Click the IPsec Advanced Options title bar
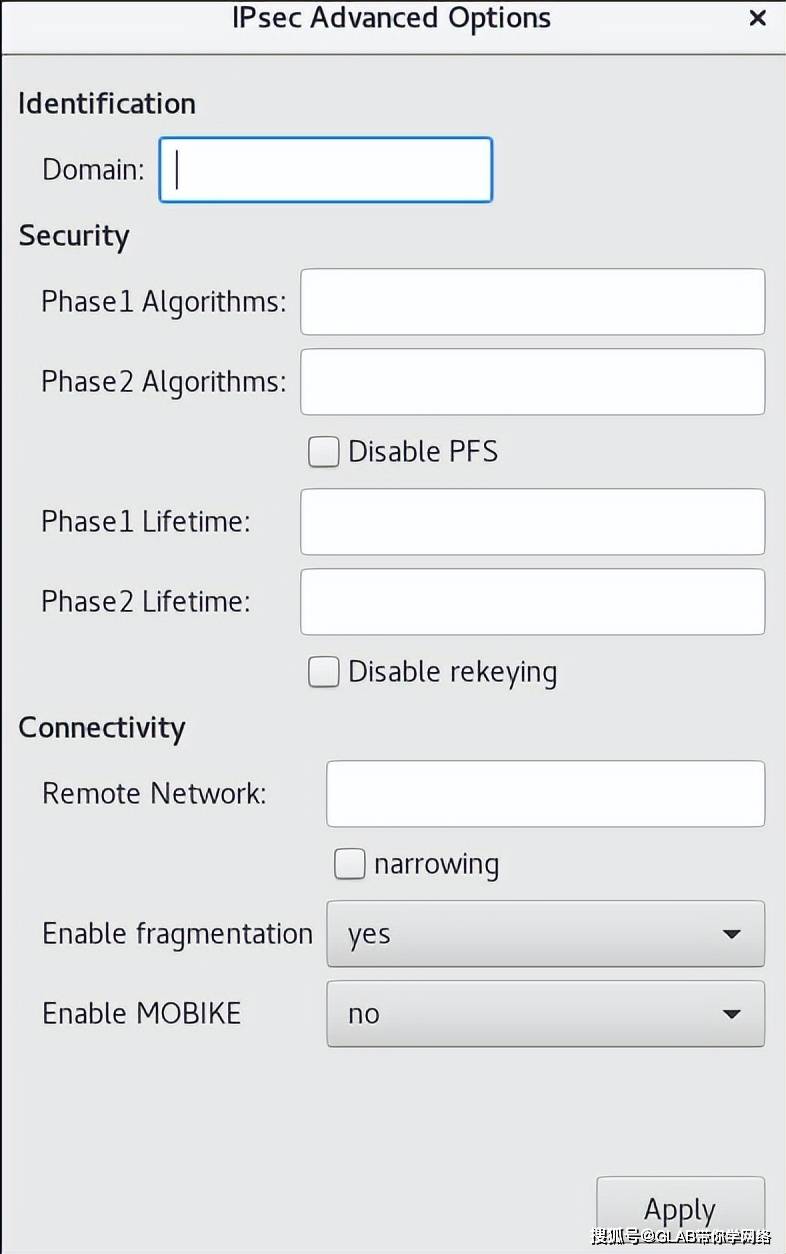 [x=391, y=18]
